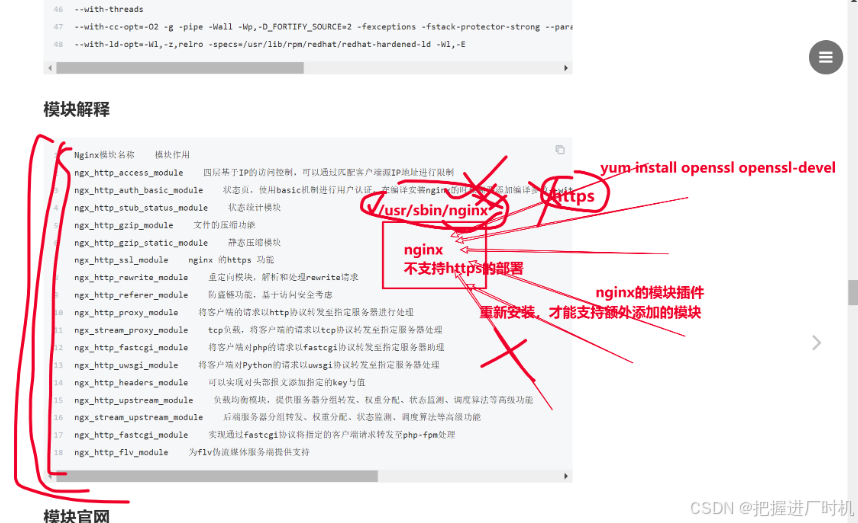Click right arrow of module list scrollbar
The width and height of the screenshot is (858, 523).
566,476
